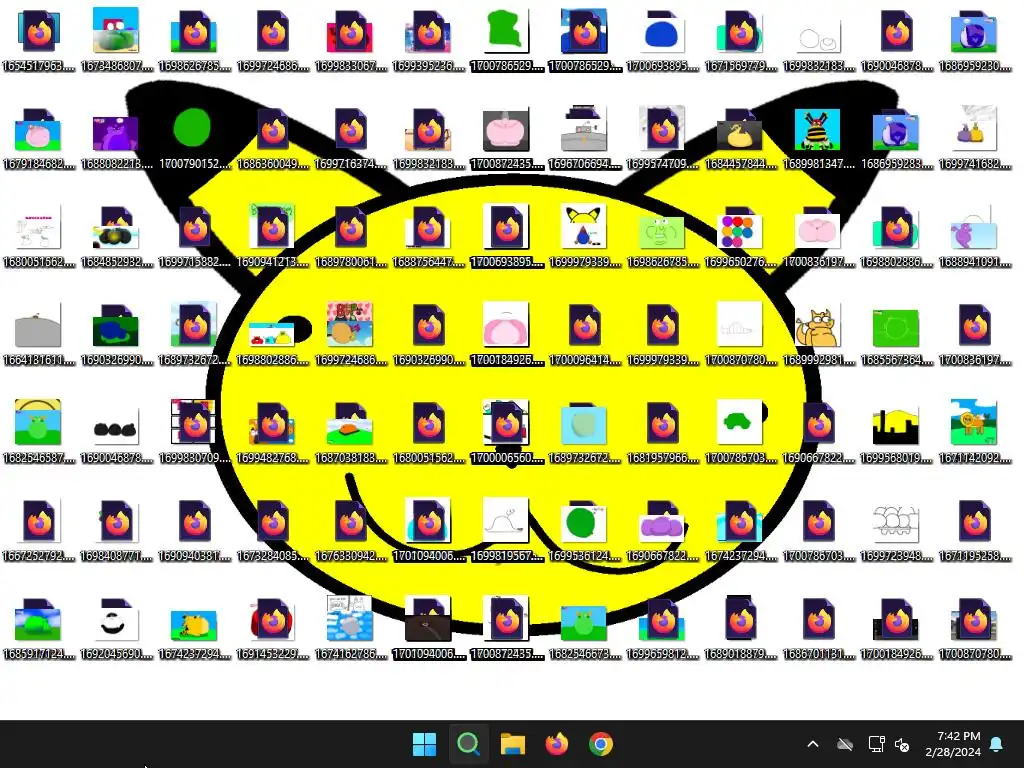Select desktop file 1674162786
The height and width of the screenshot is (768, 1024).
tap(351, 627)
